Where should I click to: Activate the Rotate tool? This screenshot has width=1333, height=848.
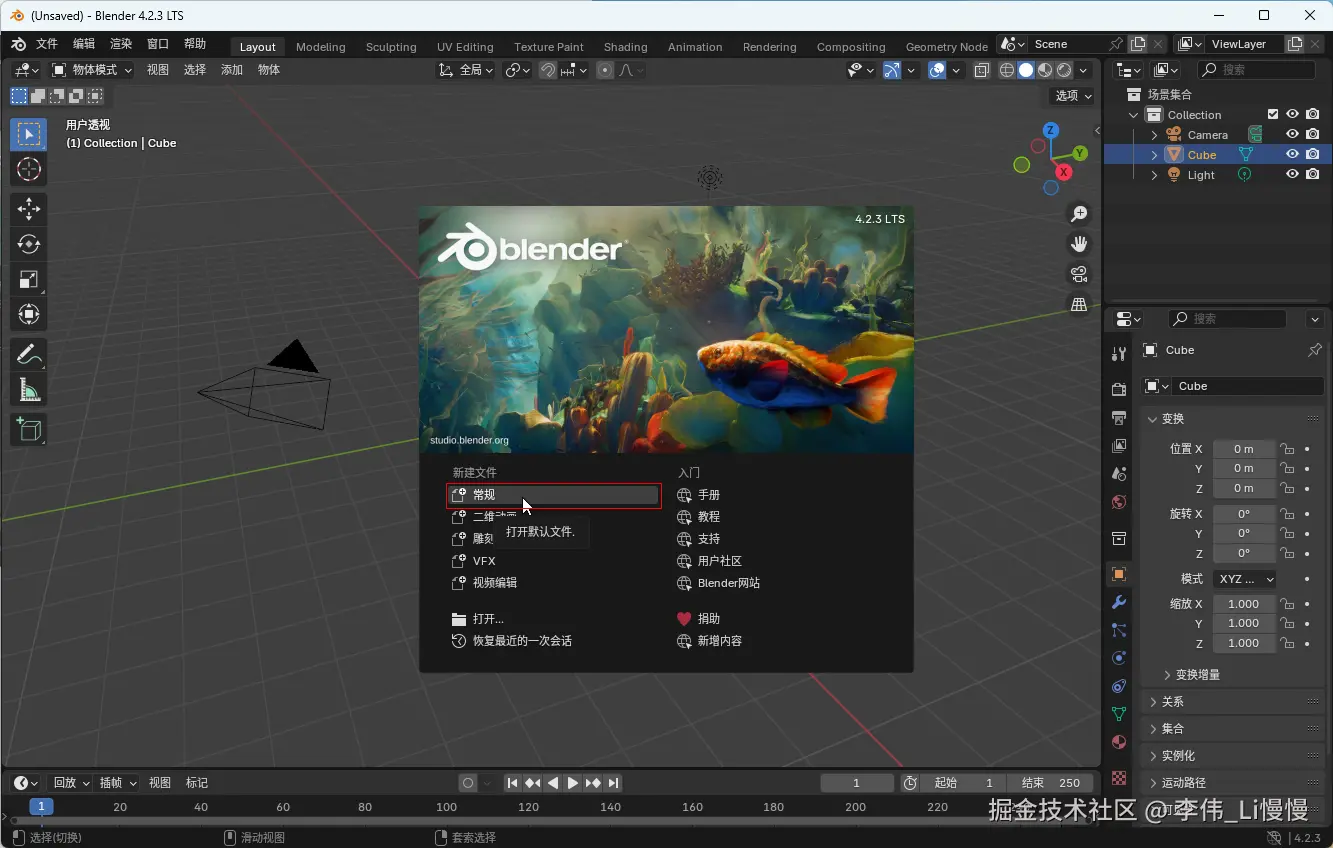point(29,244)
